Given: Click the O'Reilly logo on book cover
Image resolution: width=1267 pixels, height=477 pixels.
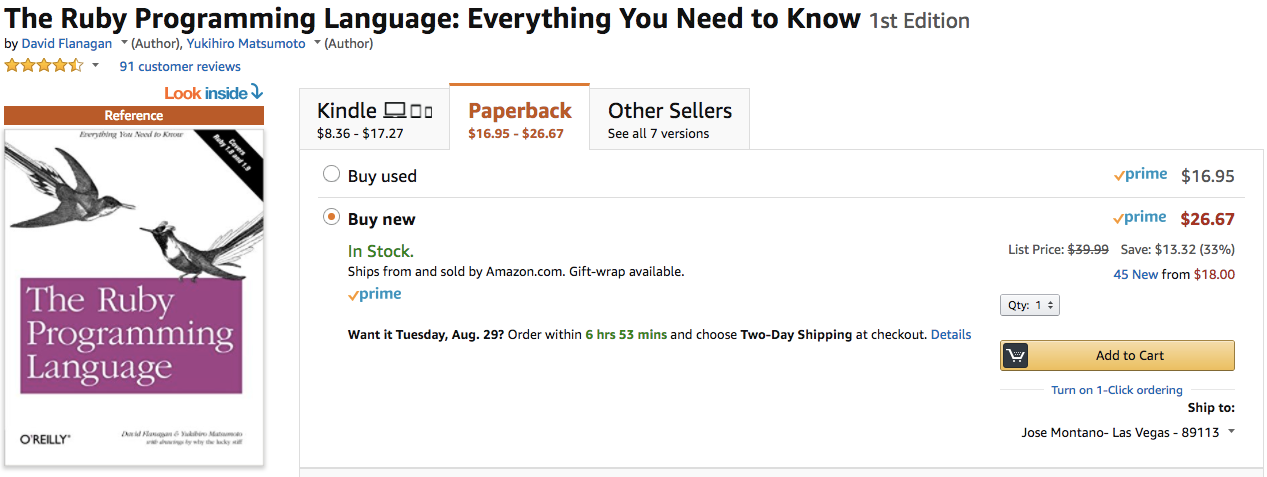Looking at the screenshot, I should pos(45,439).
